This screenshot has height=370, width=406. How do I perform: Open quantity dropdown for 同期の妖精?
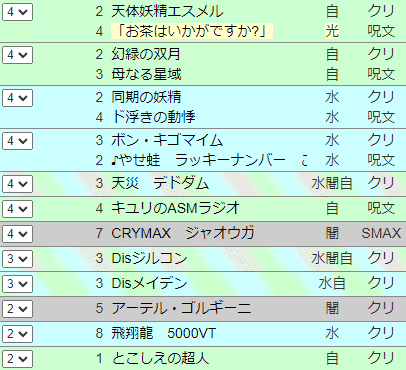17,98
